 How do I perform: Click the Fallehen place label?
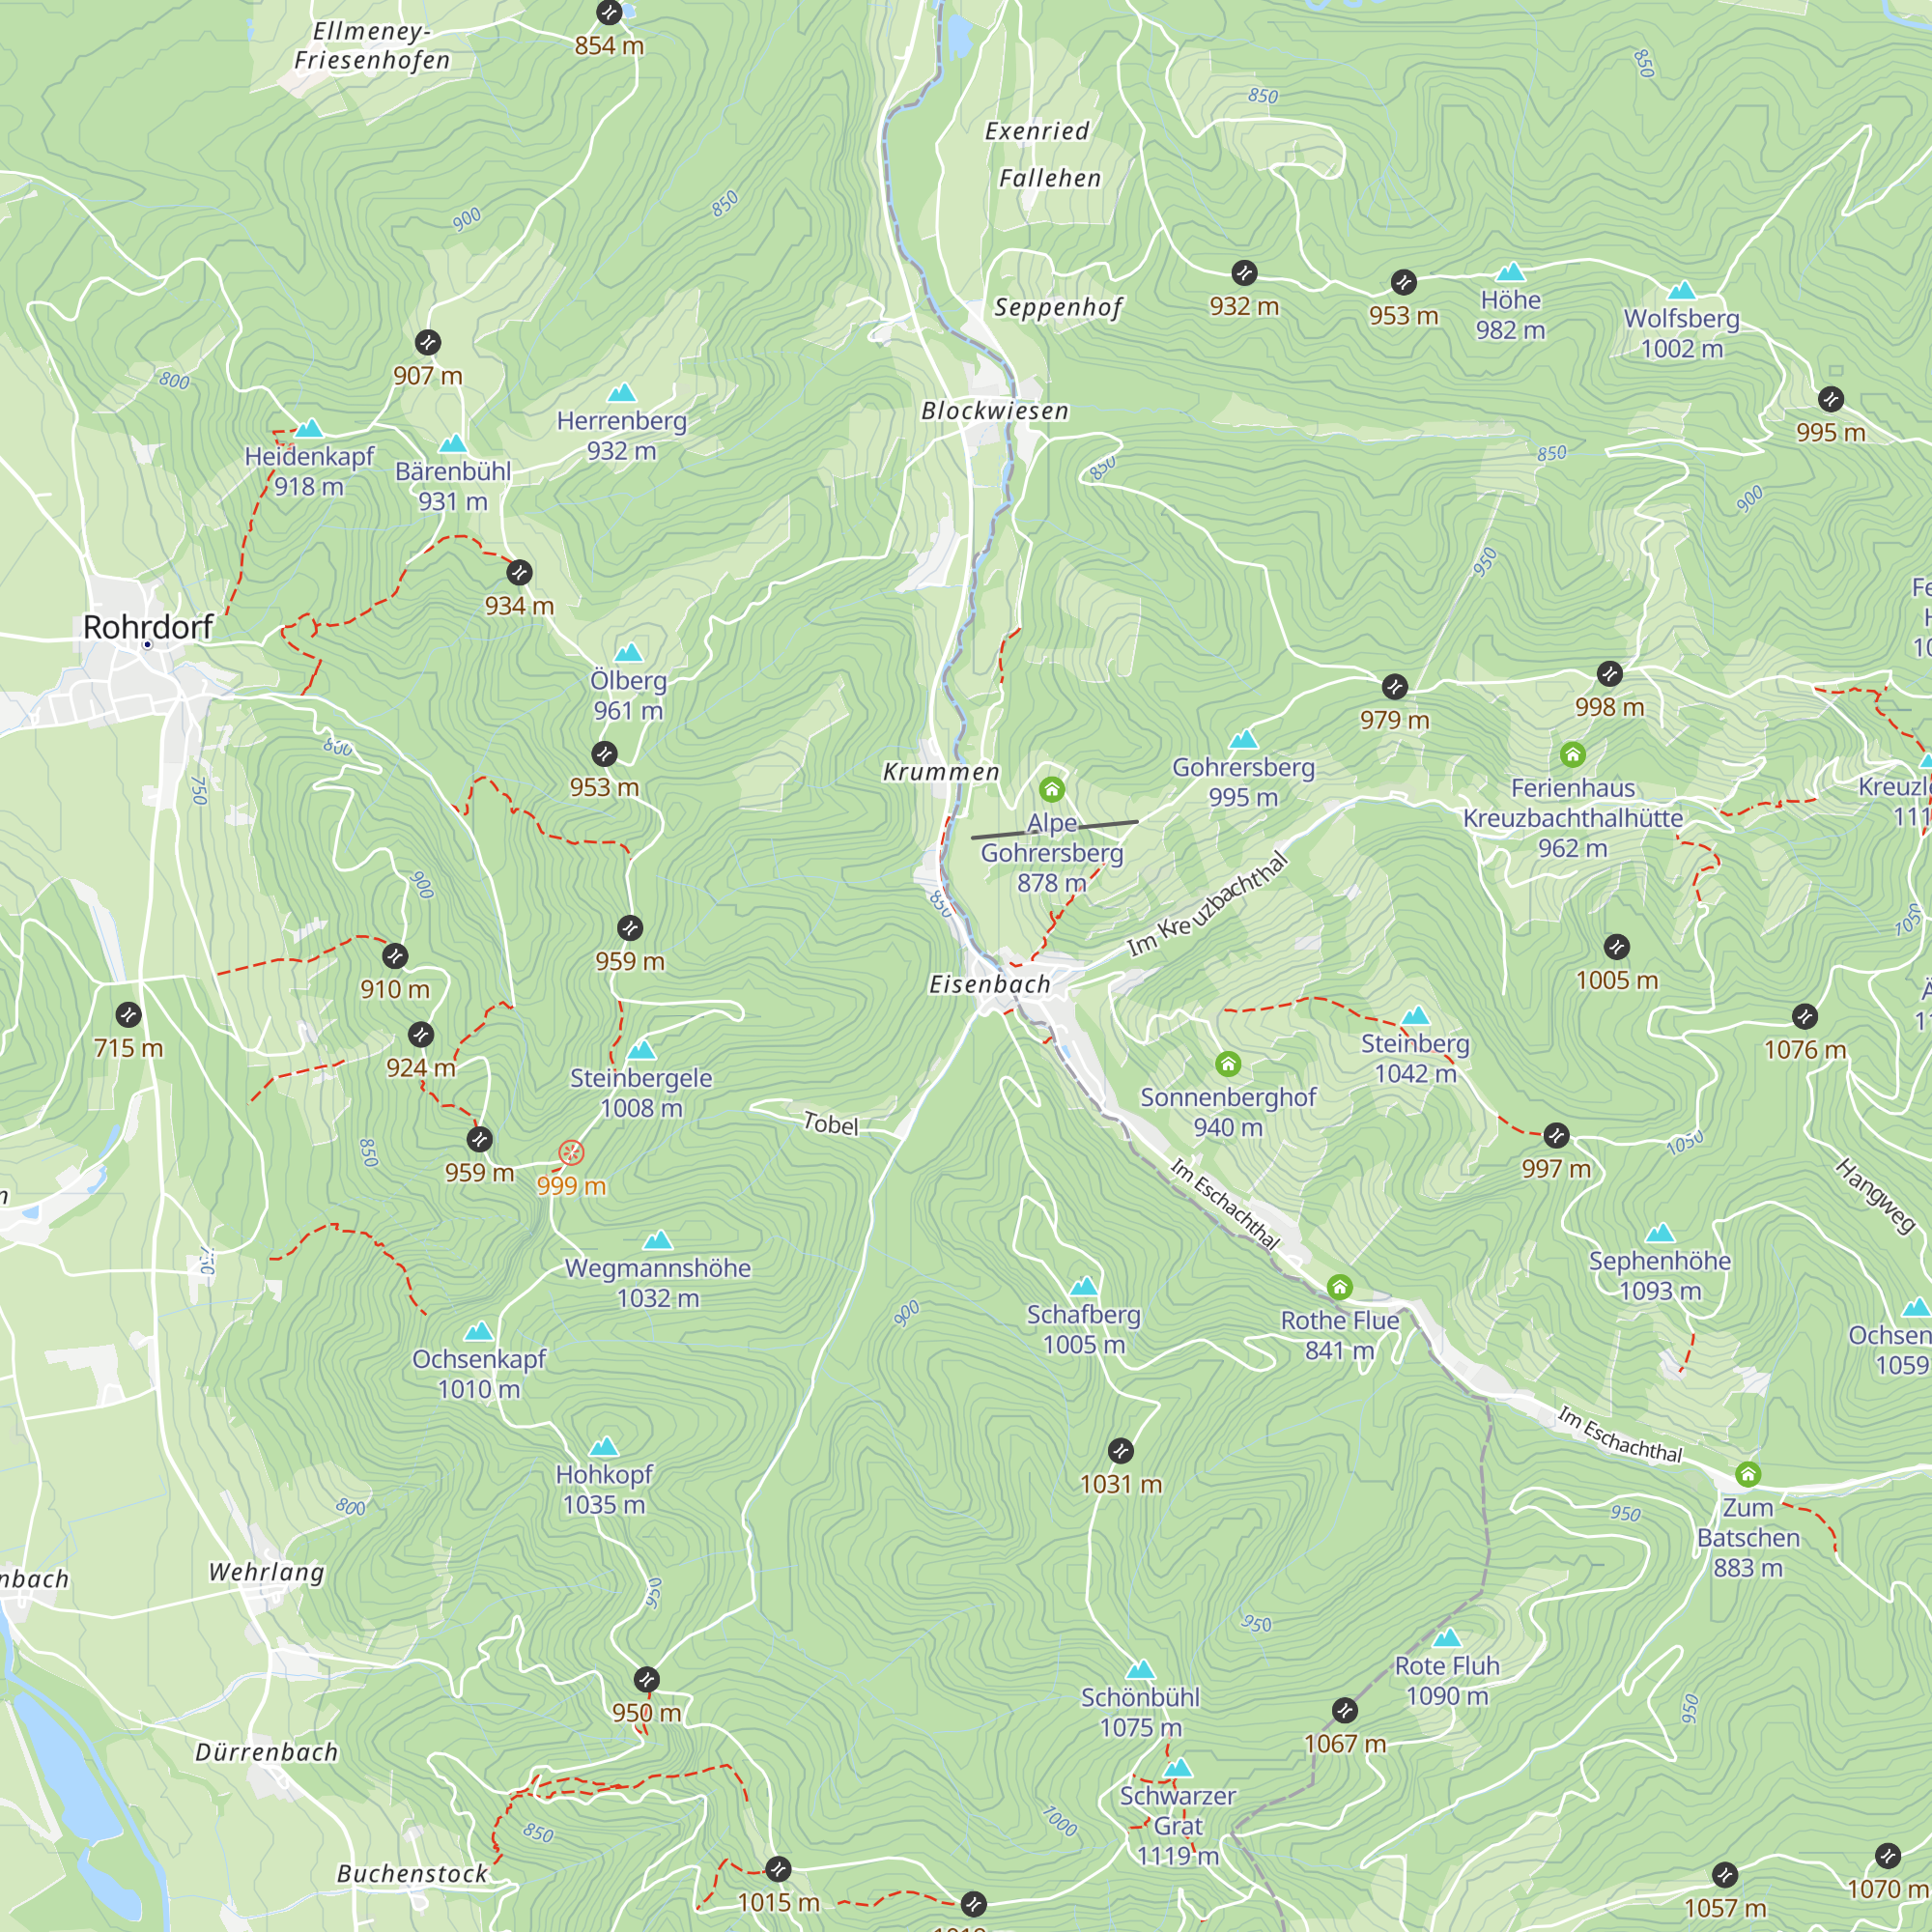point(1050,178)
